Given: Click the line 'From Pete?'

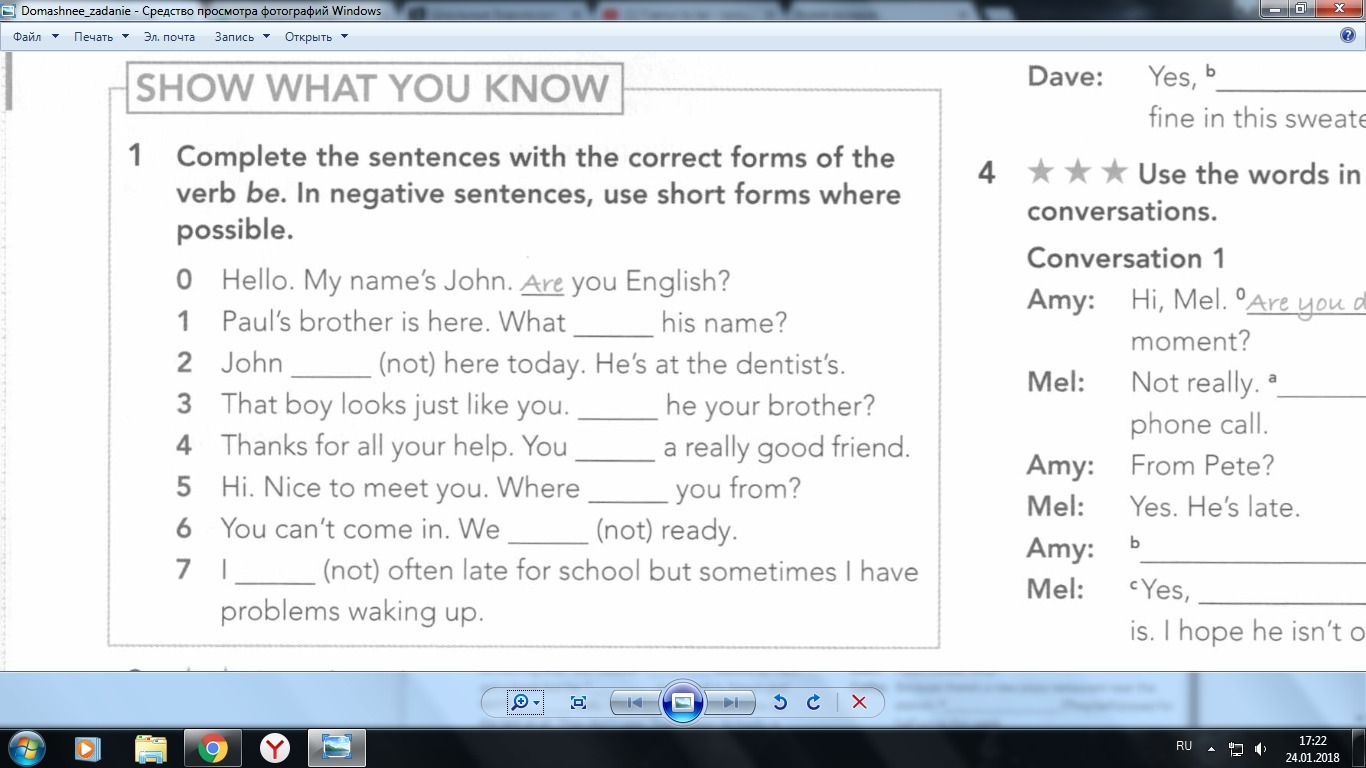Looking at the screenshot, I should (1202, 465).
